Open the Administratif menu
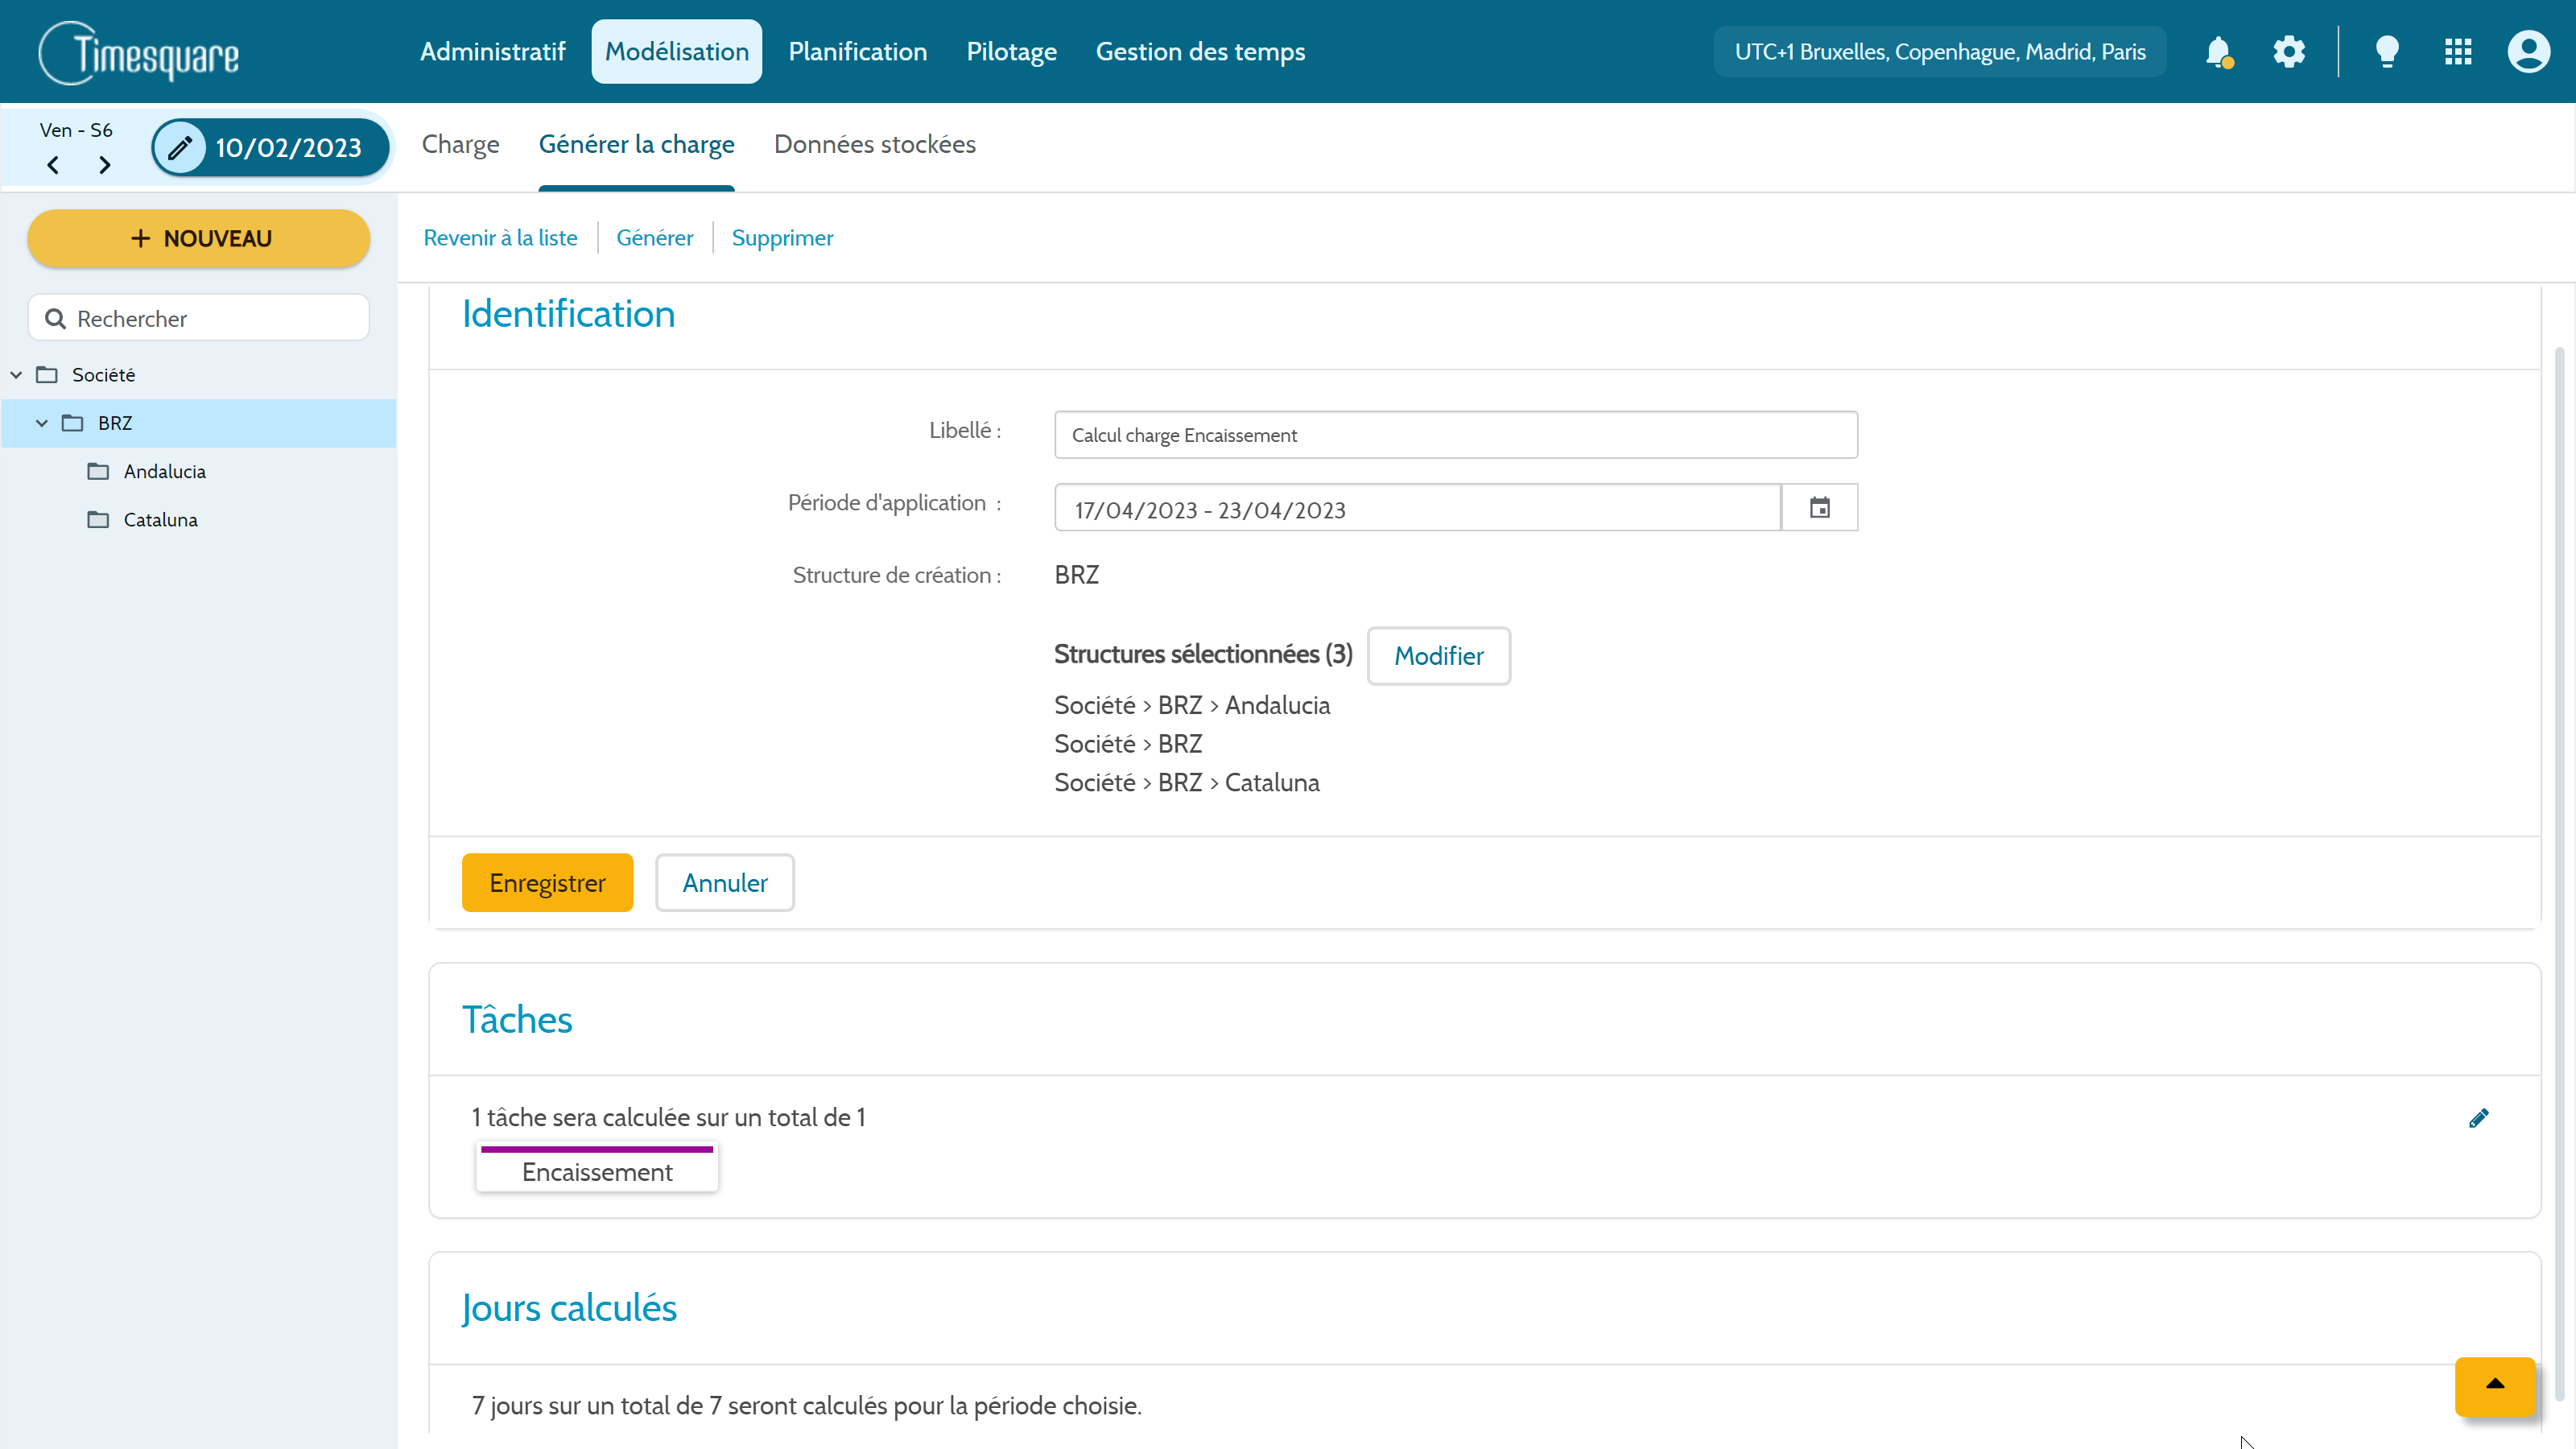 [493, 52]
